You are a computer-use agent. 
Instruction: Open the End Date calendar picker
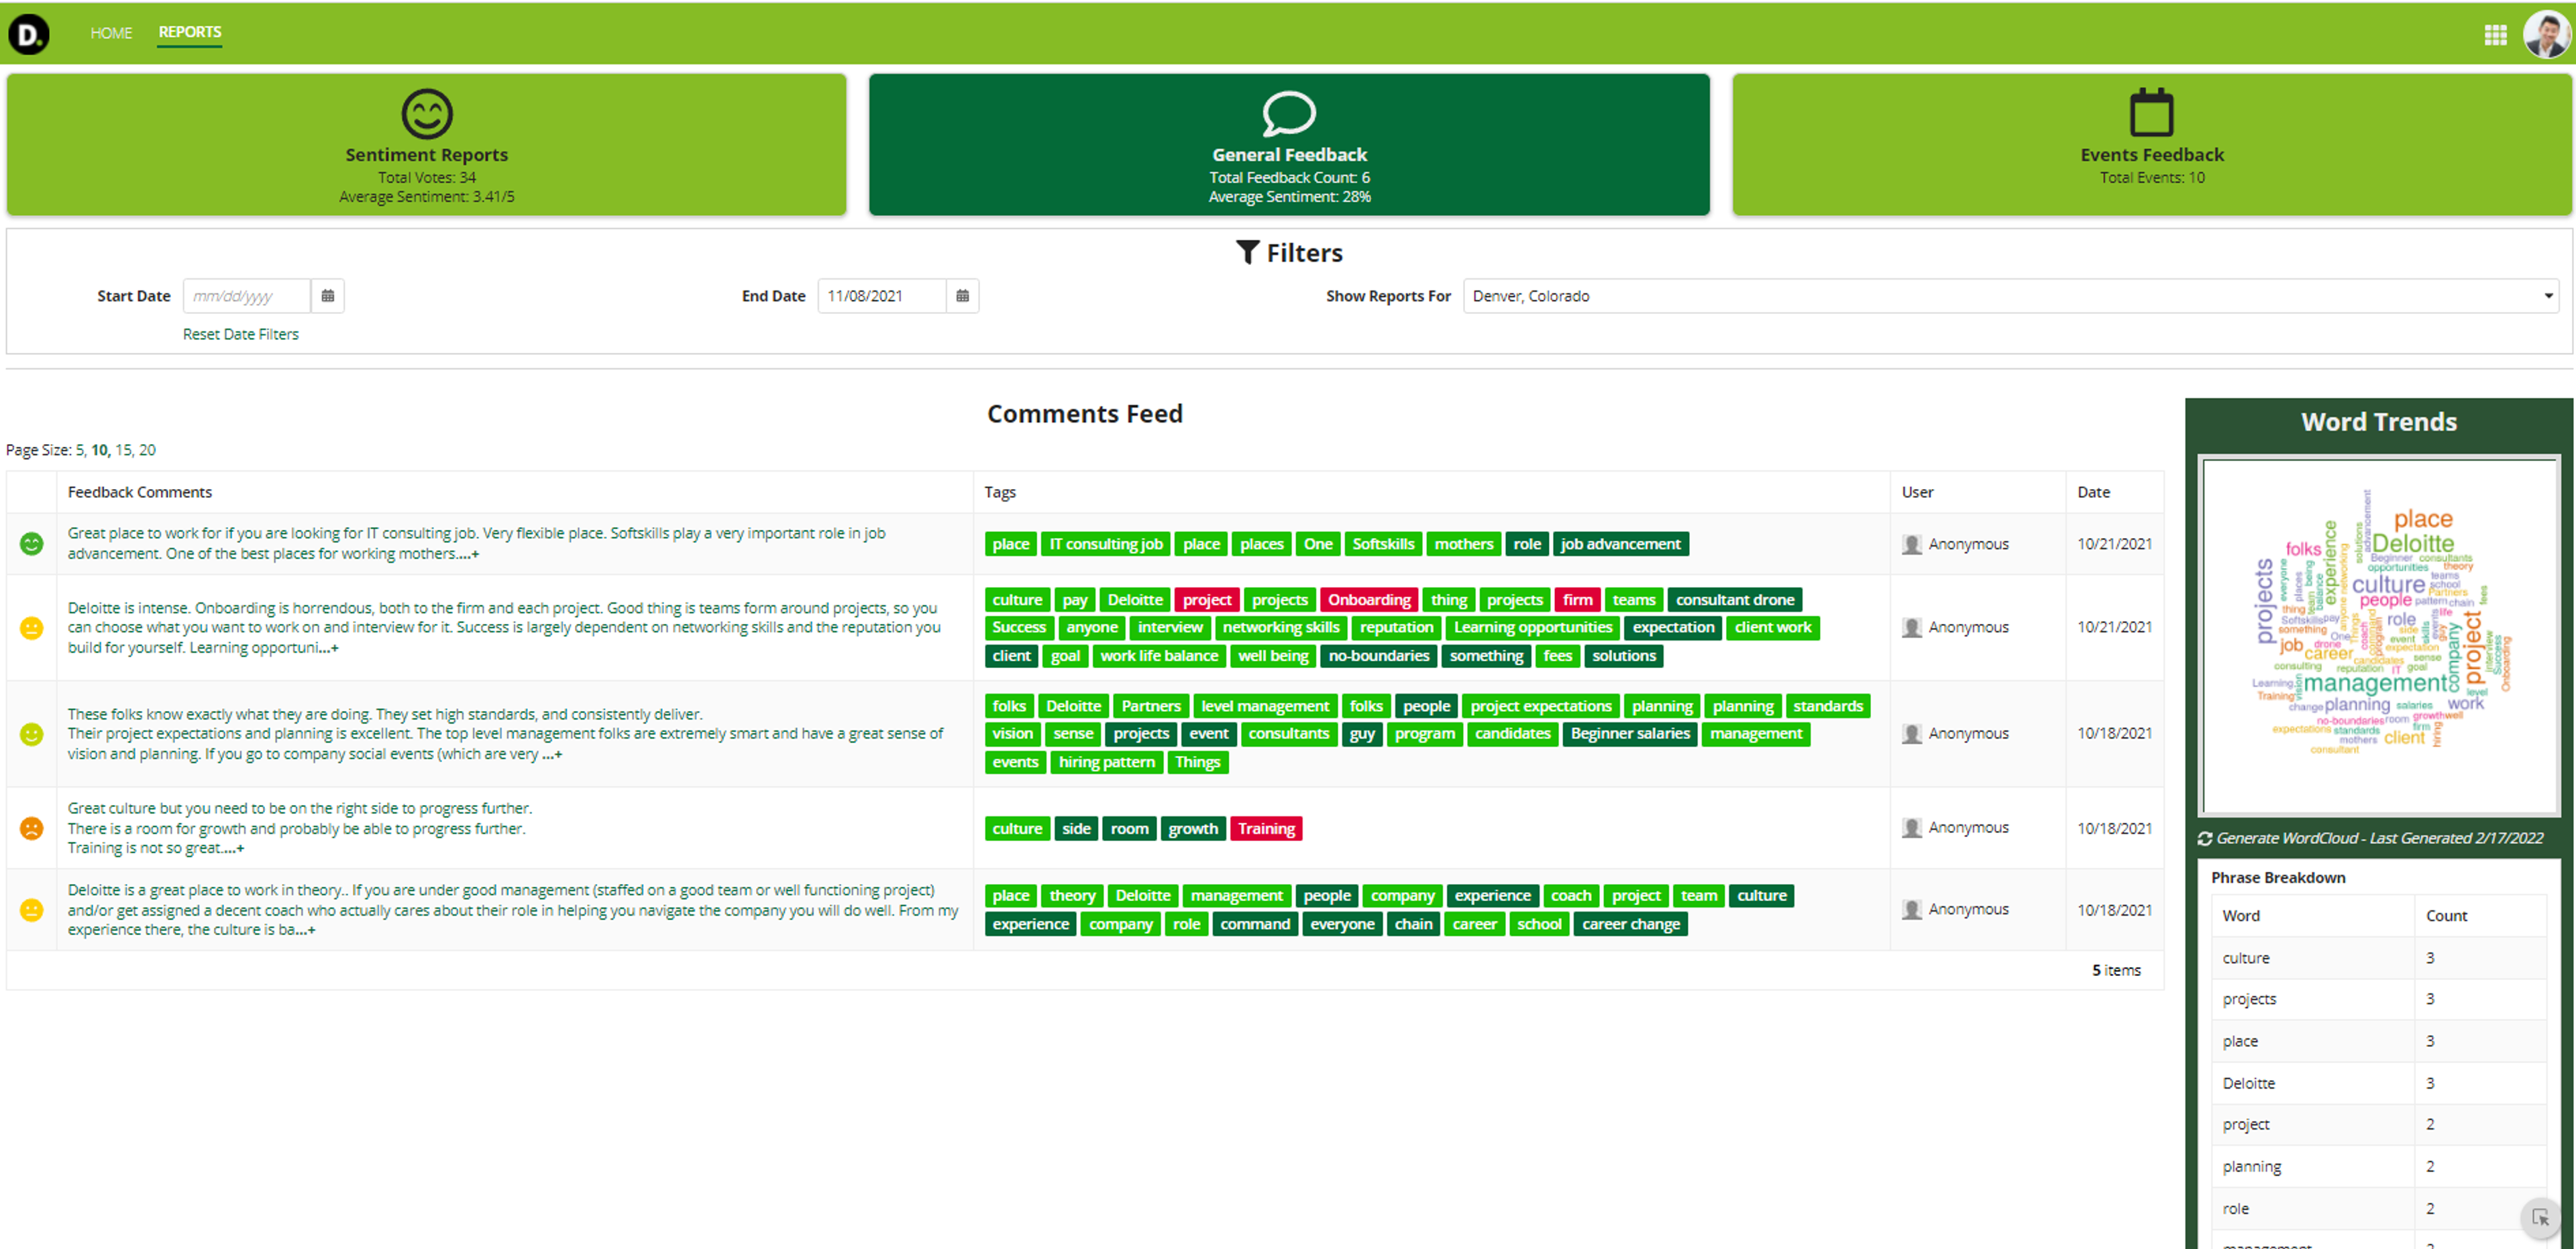click(962, 296)
